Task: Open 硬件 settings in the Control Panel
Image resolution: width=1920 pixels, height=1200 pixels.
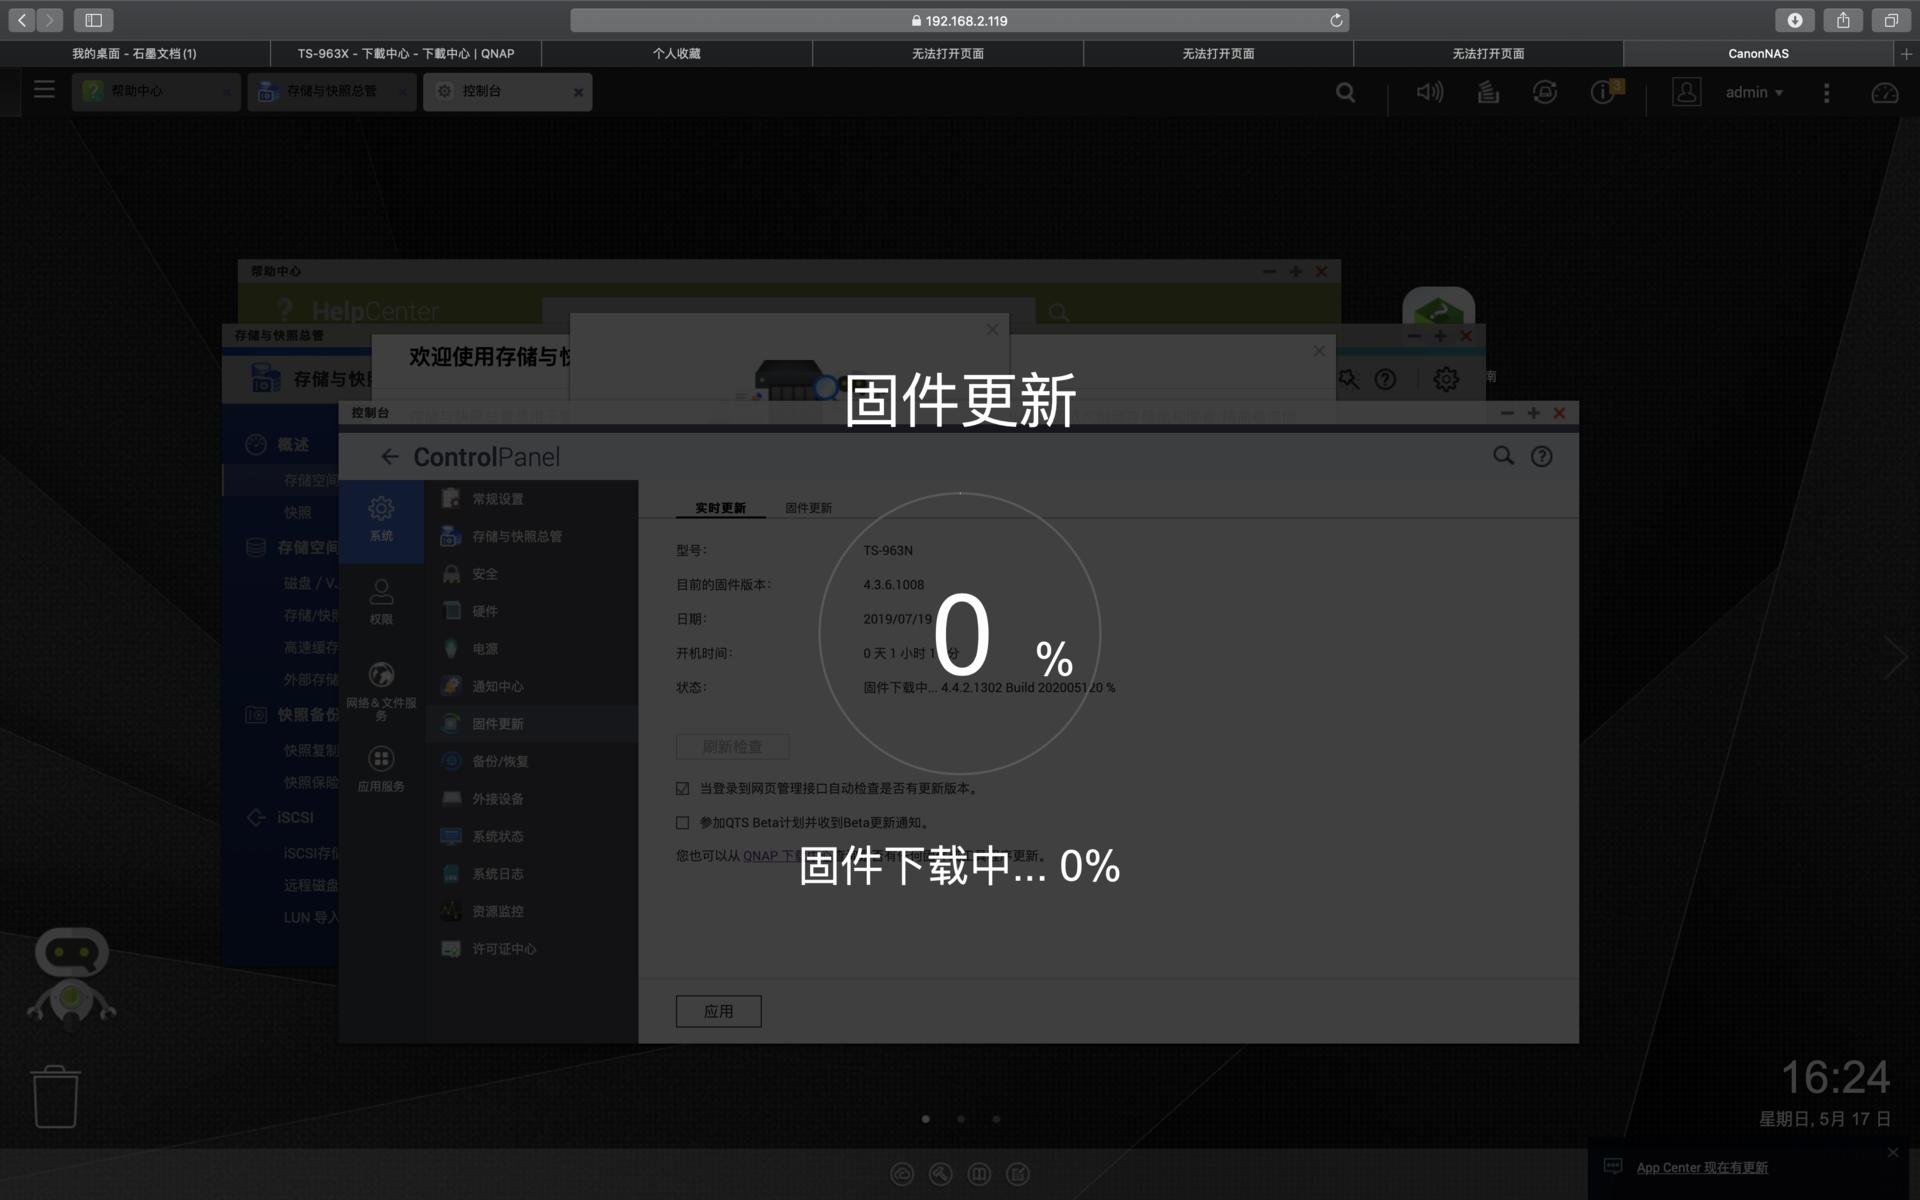Action: (487, 611)
